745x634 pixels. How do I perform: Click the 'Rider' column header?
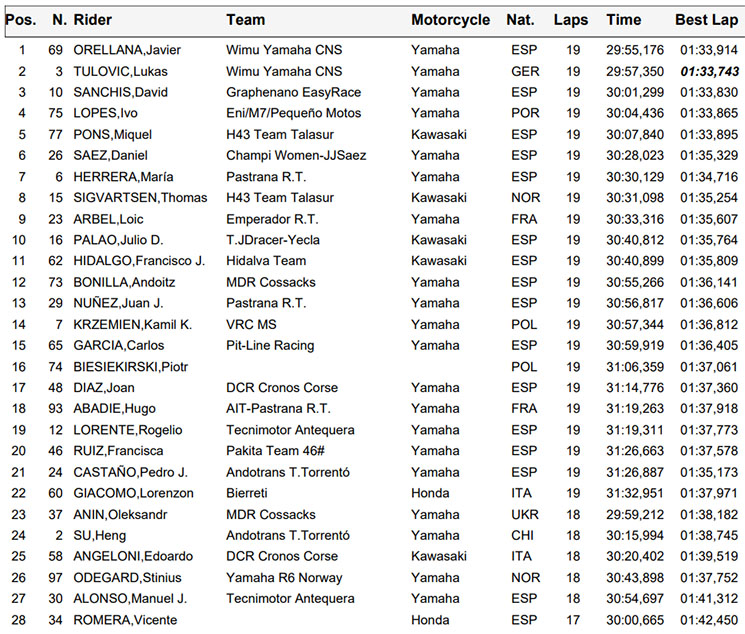pyautogui.click(x=93, y=20)
